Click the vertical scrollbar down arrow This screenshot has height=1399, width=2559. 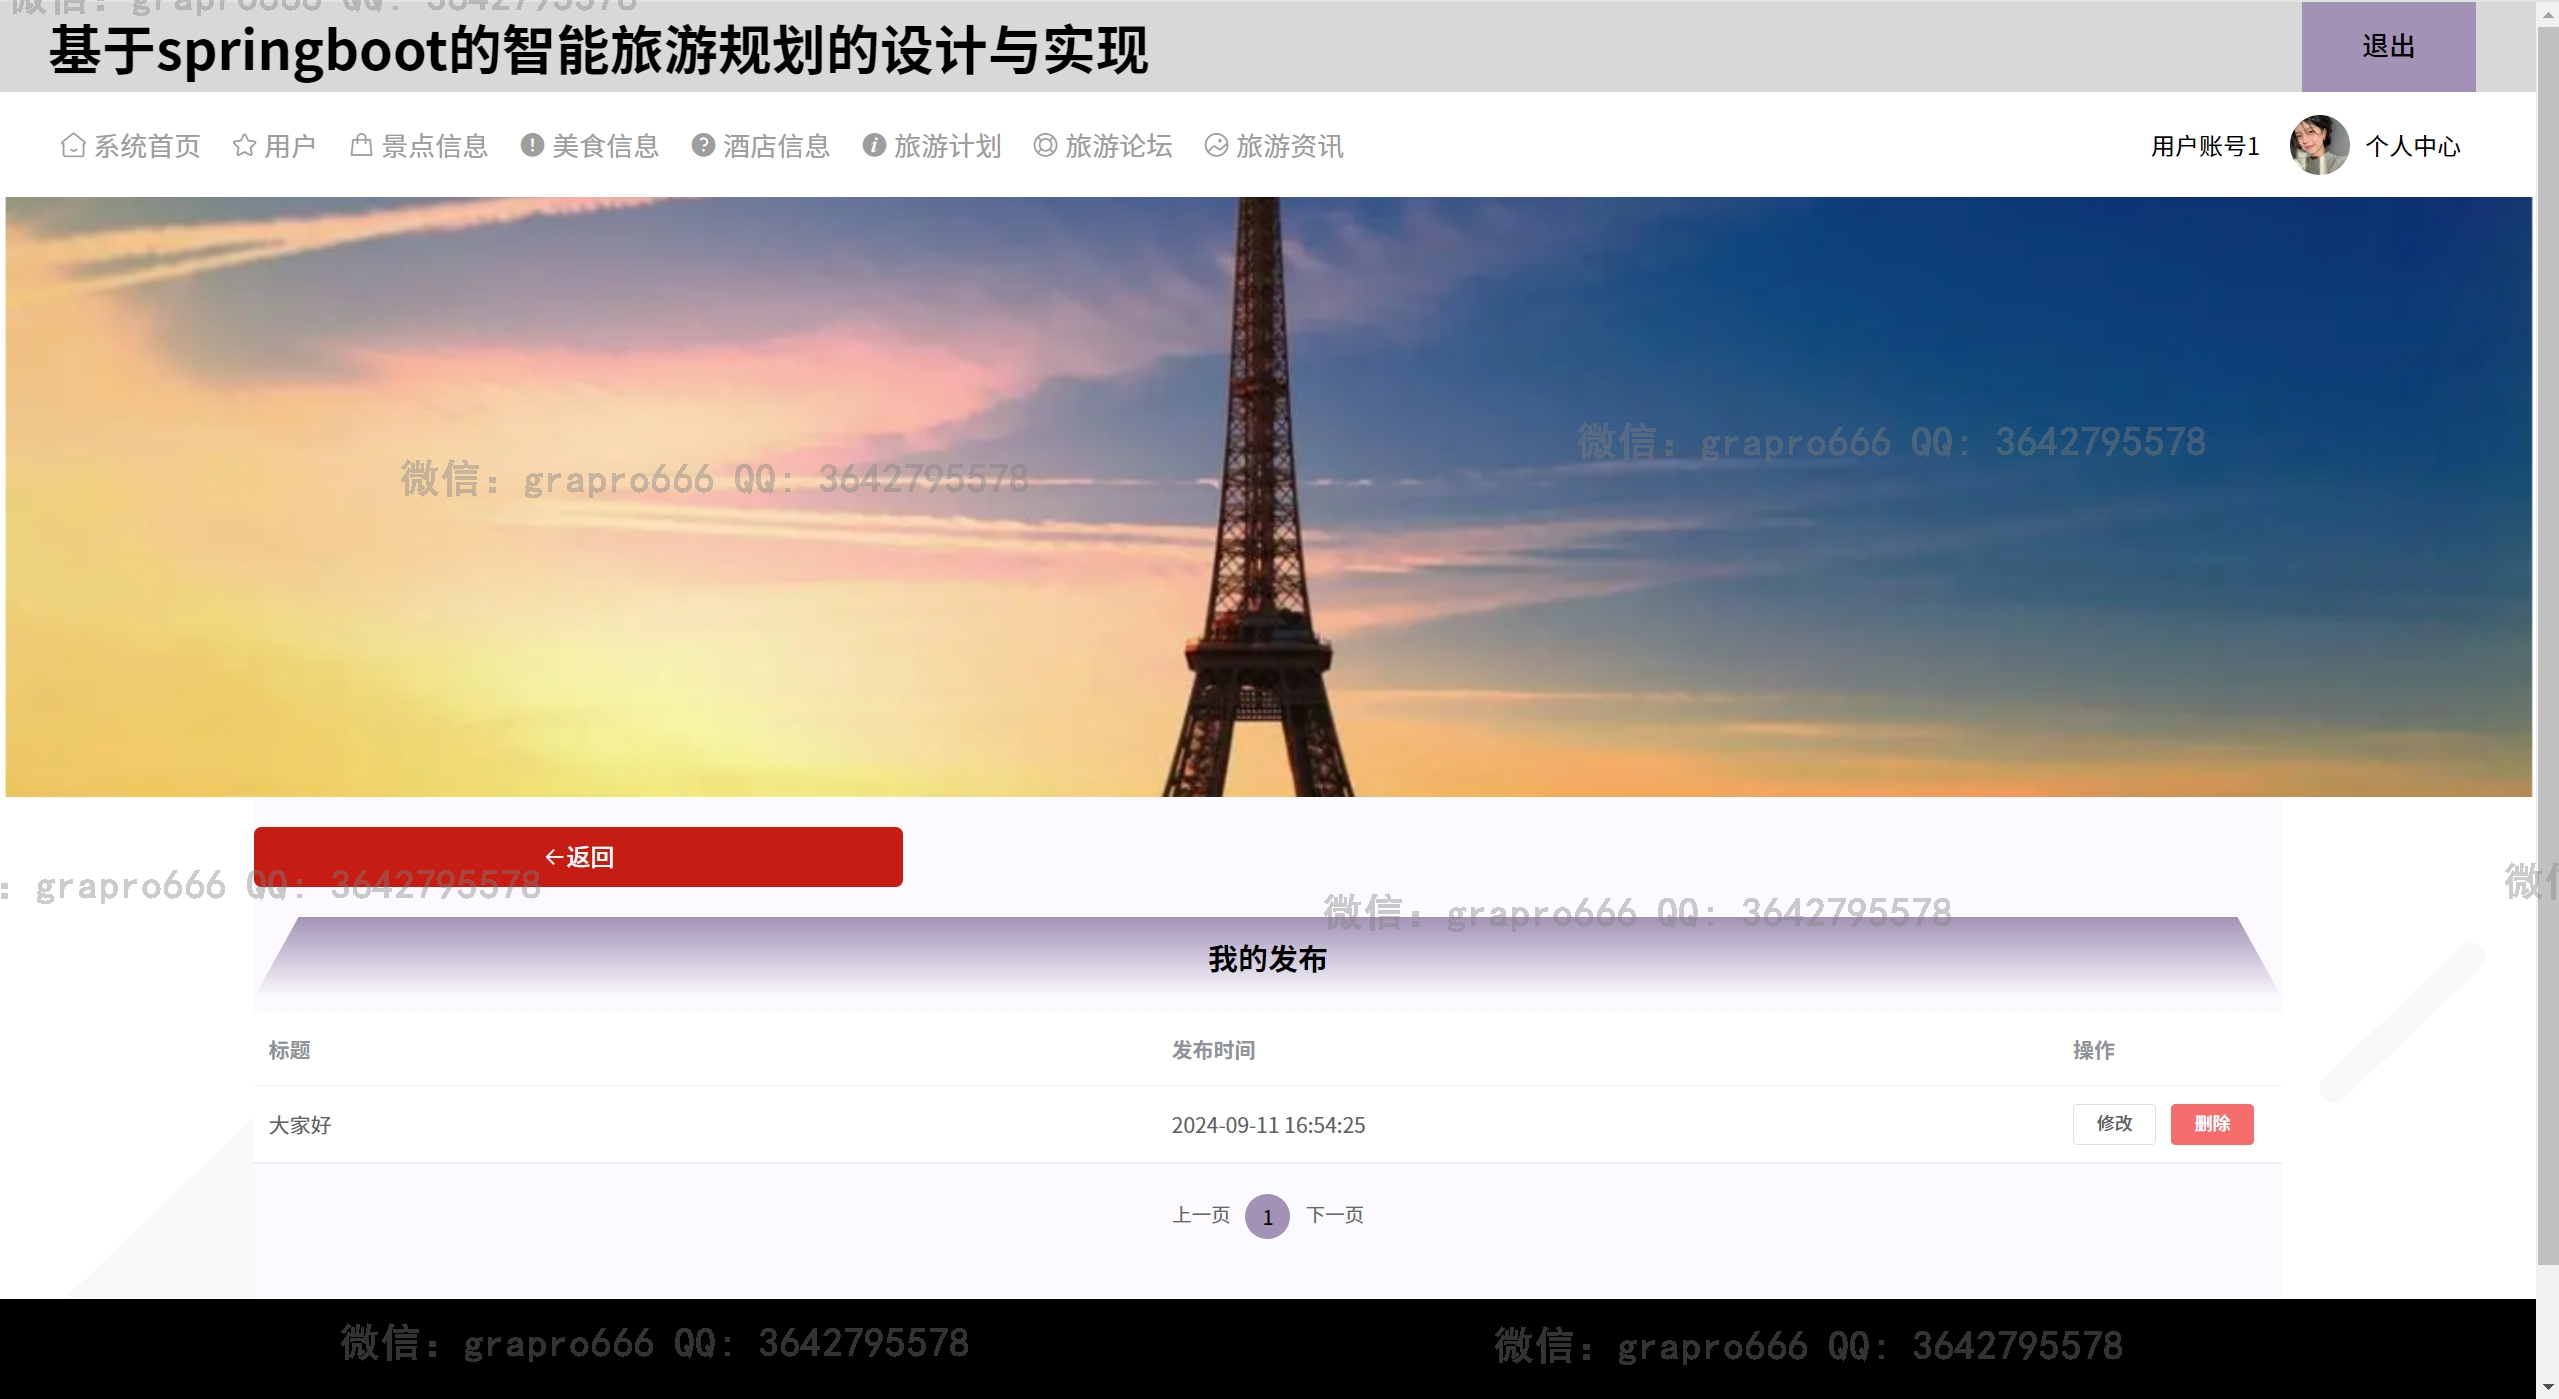(x=2547, y=1387)
